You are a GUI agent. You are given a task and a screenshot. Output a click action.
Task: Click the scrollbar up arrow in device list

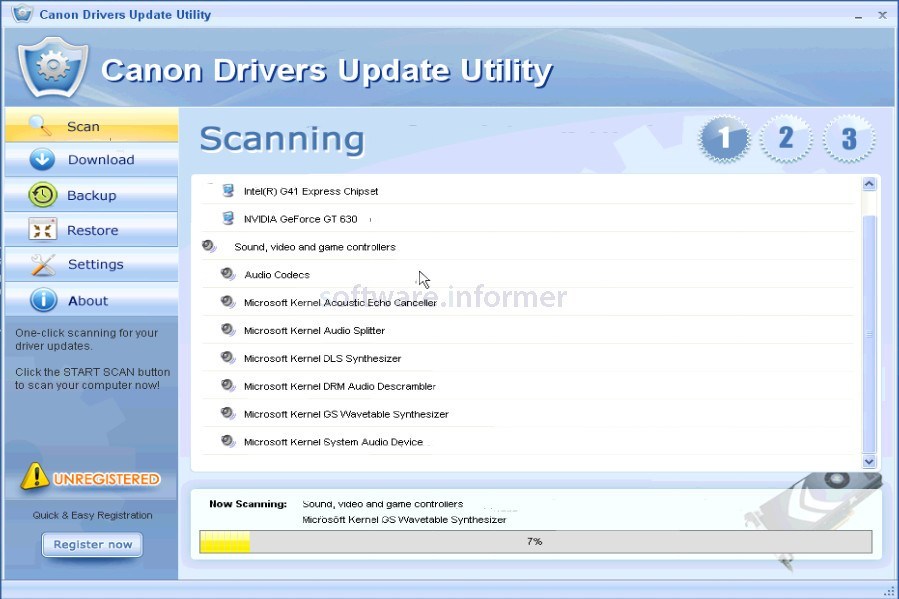point(869,184)
